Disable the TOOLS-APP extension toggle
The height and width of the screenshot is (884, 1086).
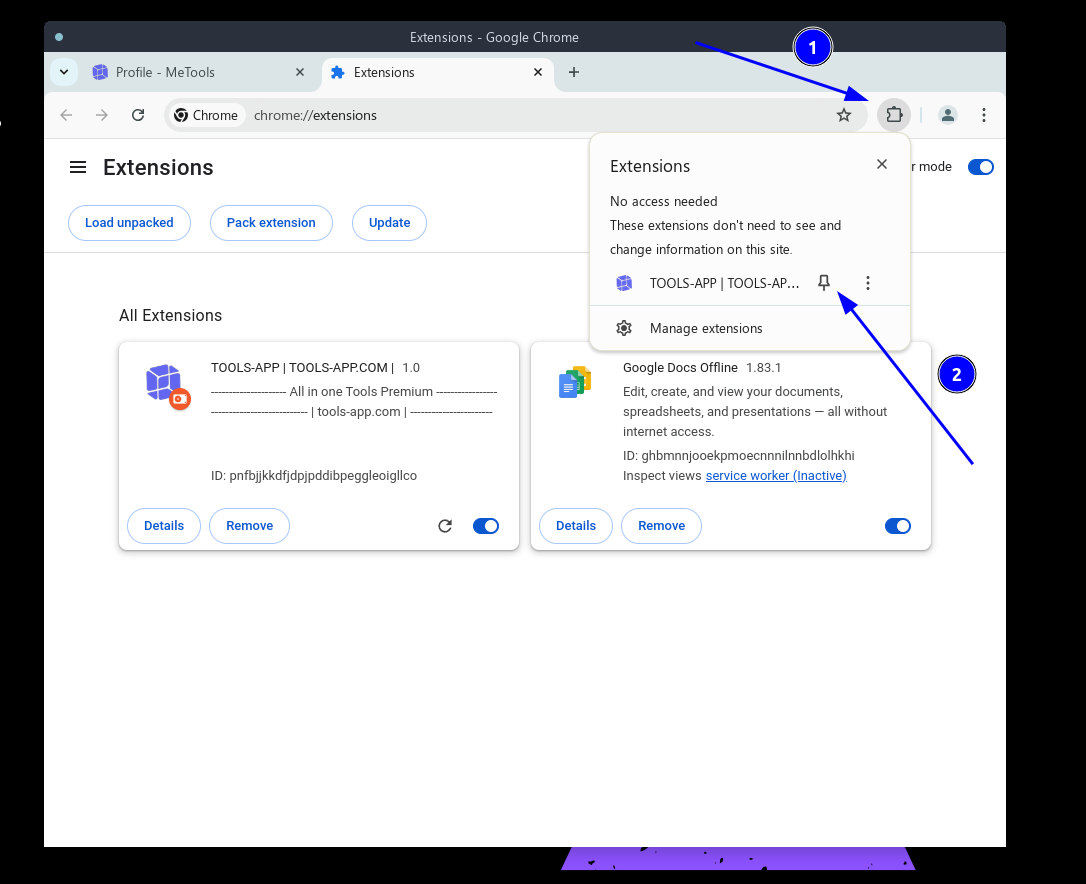[486, 526]
